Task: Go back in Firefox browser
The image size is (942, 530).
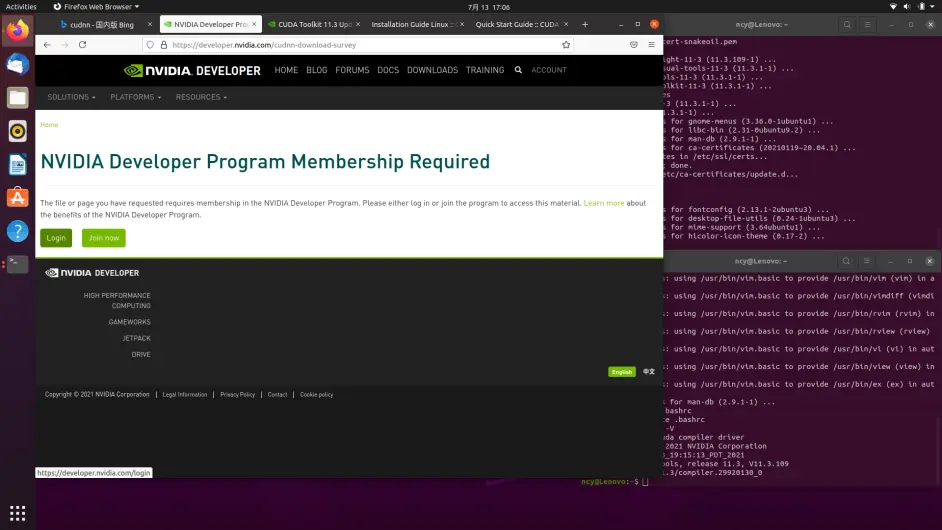Action: 47,44
